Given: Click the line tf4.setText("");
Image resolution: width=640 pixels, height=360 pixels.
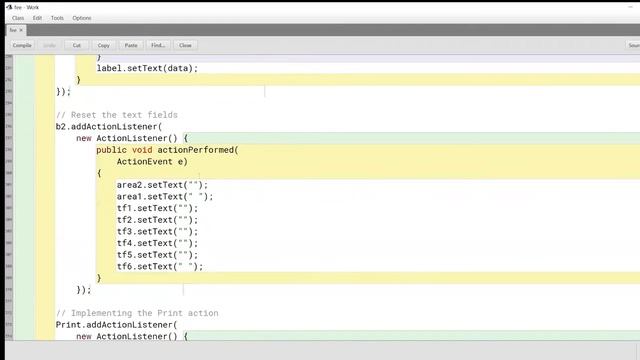Looking at the screenshot, I should point(157,243).
